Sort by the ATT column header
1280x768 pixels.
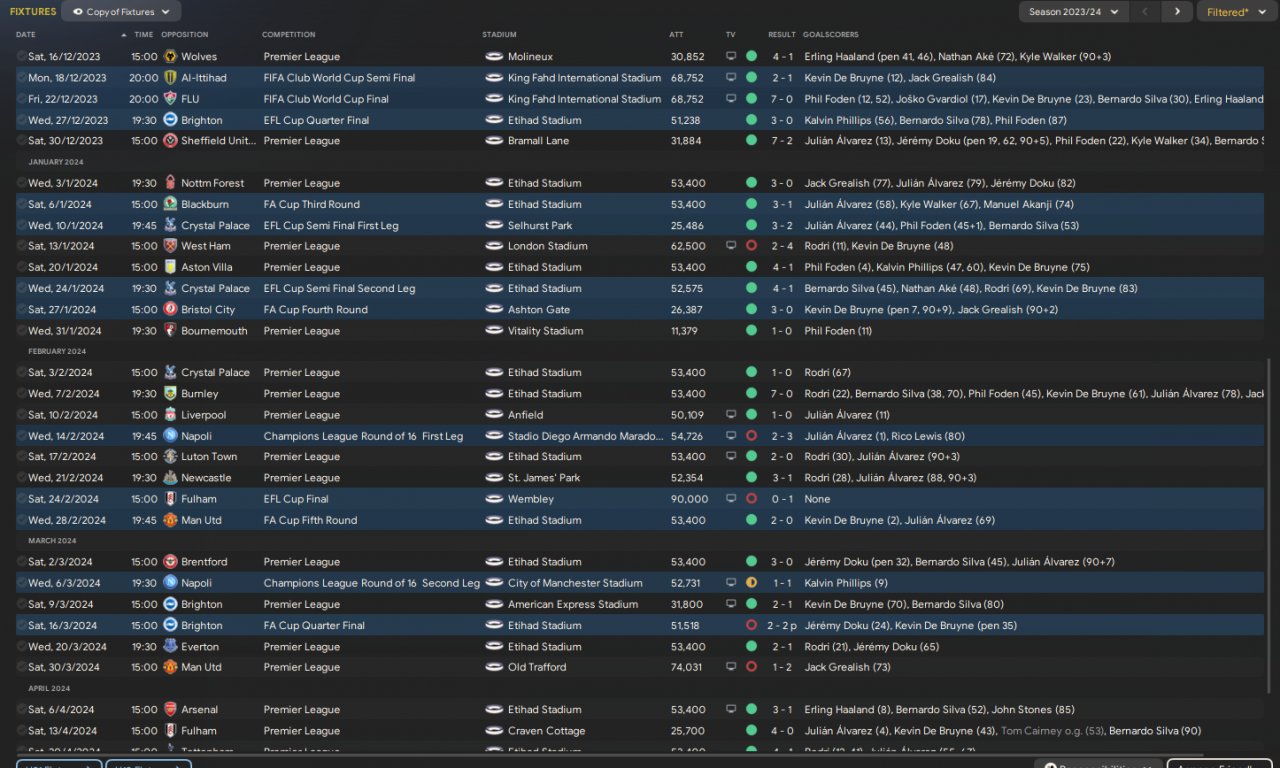pos(676,35)
